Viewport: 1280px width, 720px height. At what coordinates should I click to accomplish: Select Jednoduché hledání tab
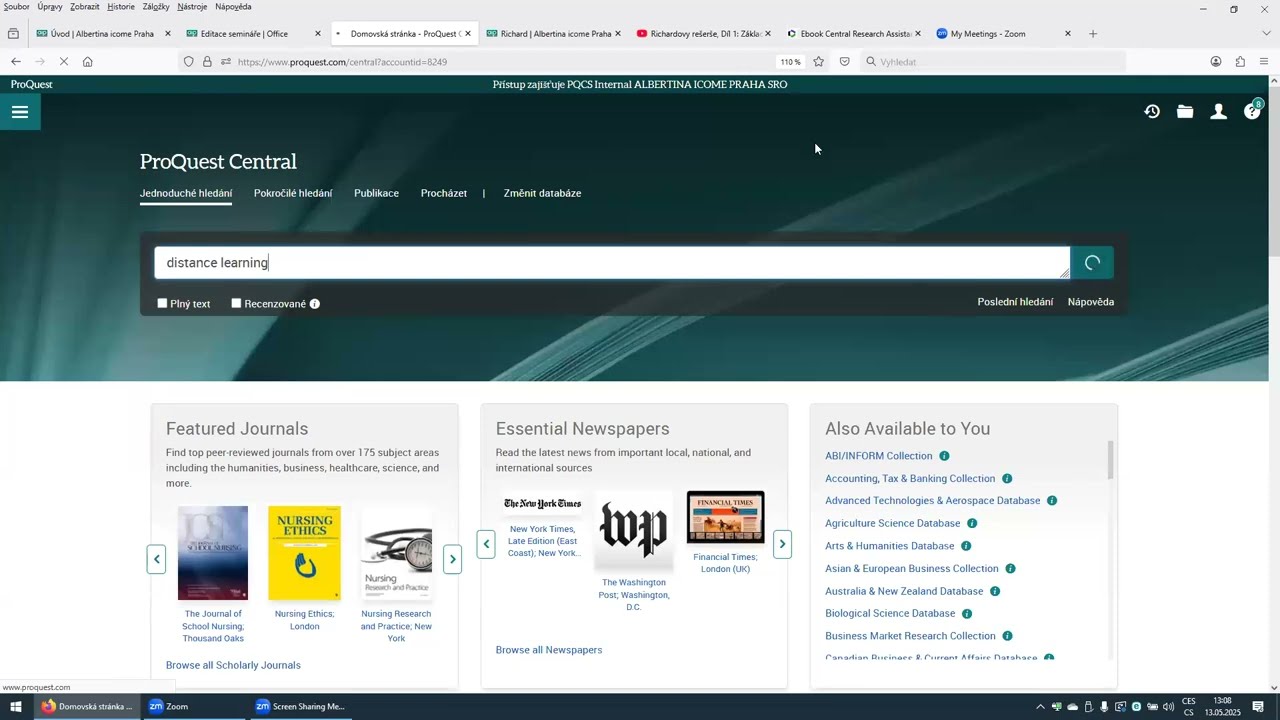point(186,193)
